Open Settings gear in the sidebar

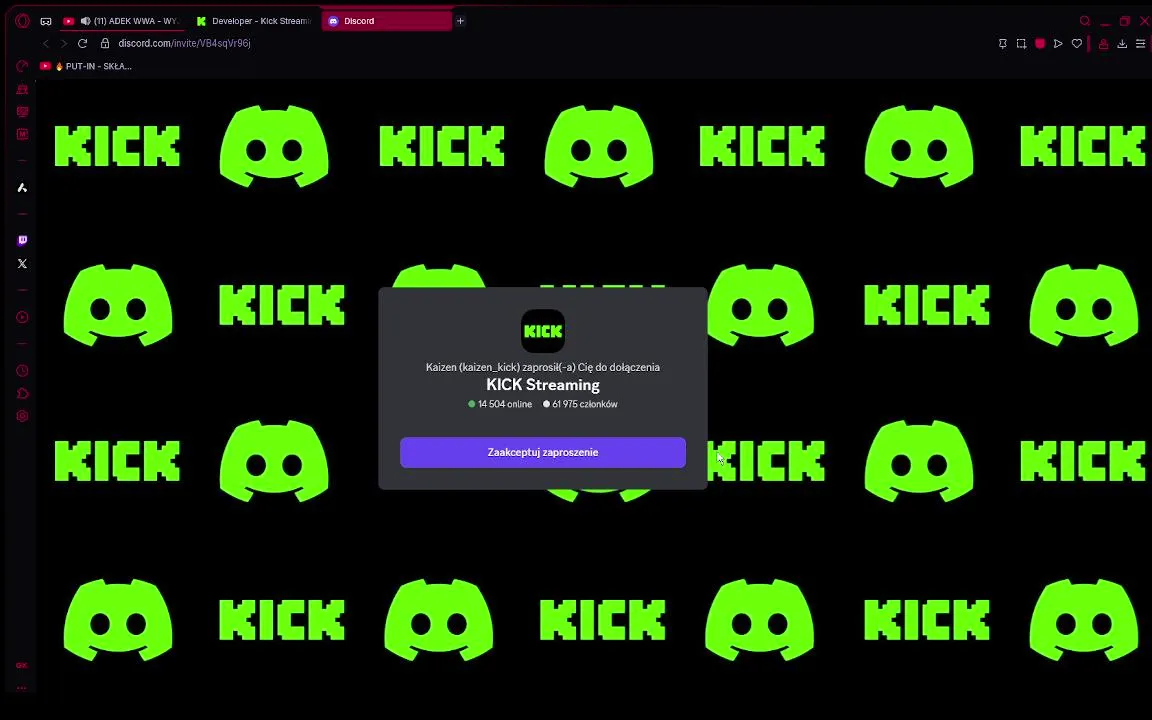tap(22, 416)
